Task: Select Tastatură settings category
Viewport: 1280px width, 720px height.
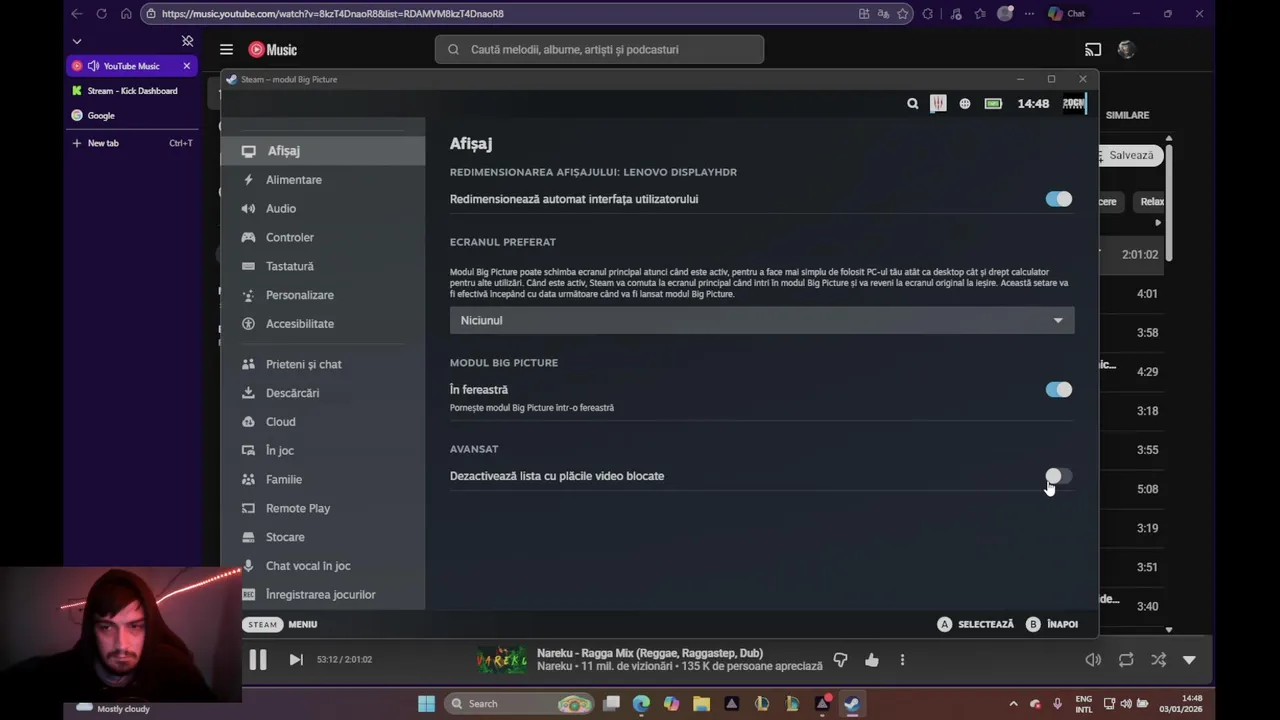Action: pyautogui.click(x=323, y=267)
